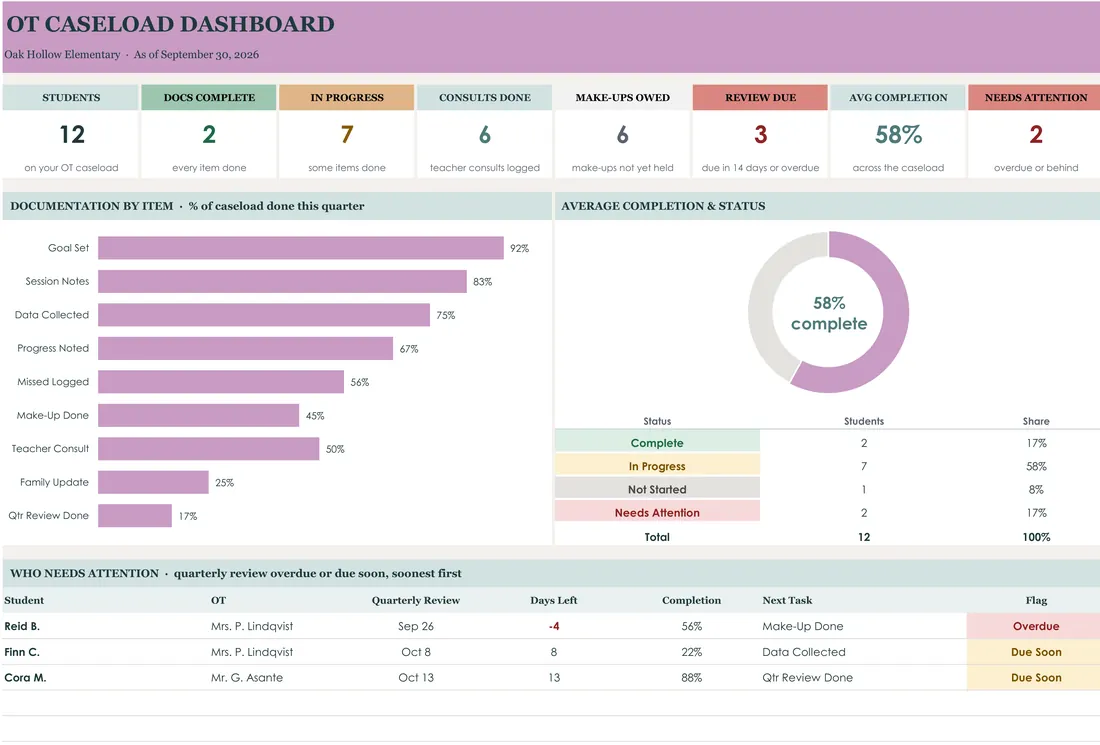Viewport: 1100px width, 745px height.
Task: Click the MAKE-UPS OWED card header
Action: [622, 98]
